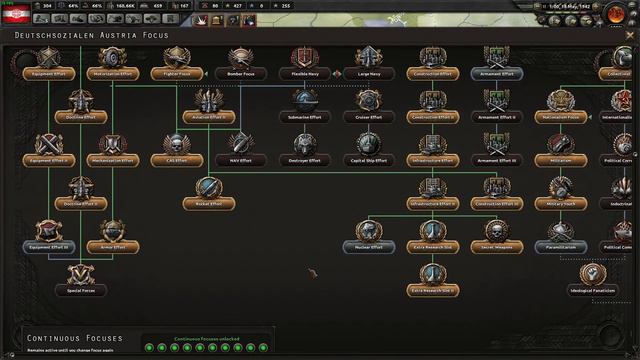Open the Recruit and Deploy menu
Image resolution: width=640 pixels, height=360 pixels.
pyautogui.click(x=152, y=19)
